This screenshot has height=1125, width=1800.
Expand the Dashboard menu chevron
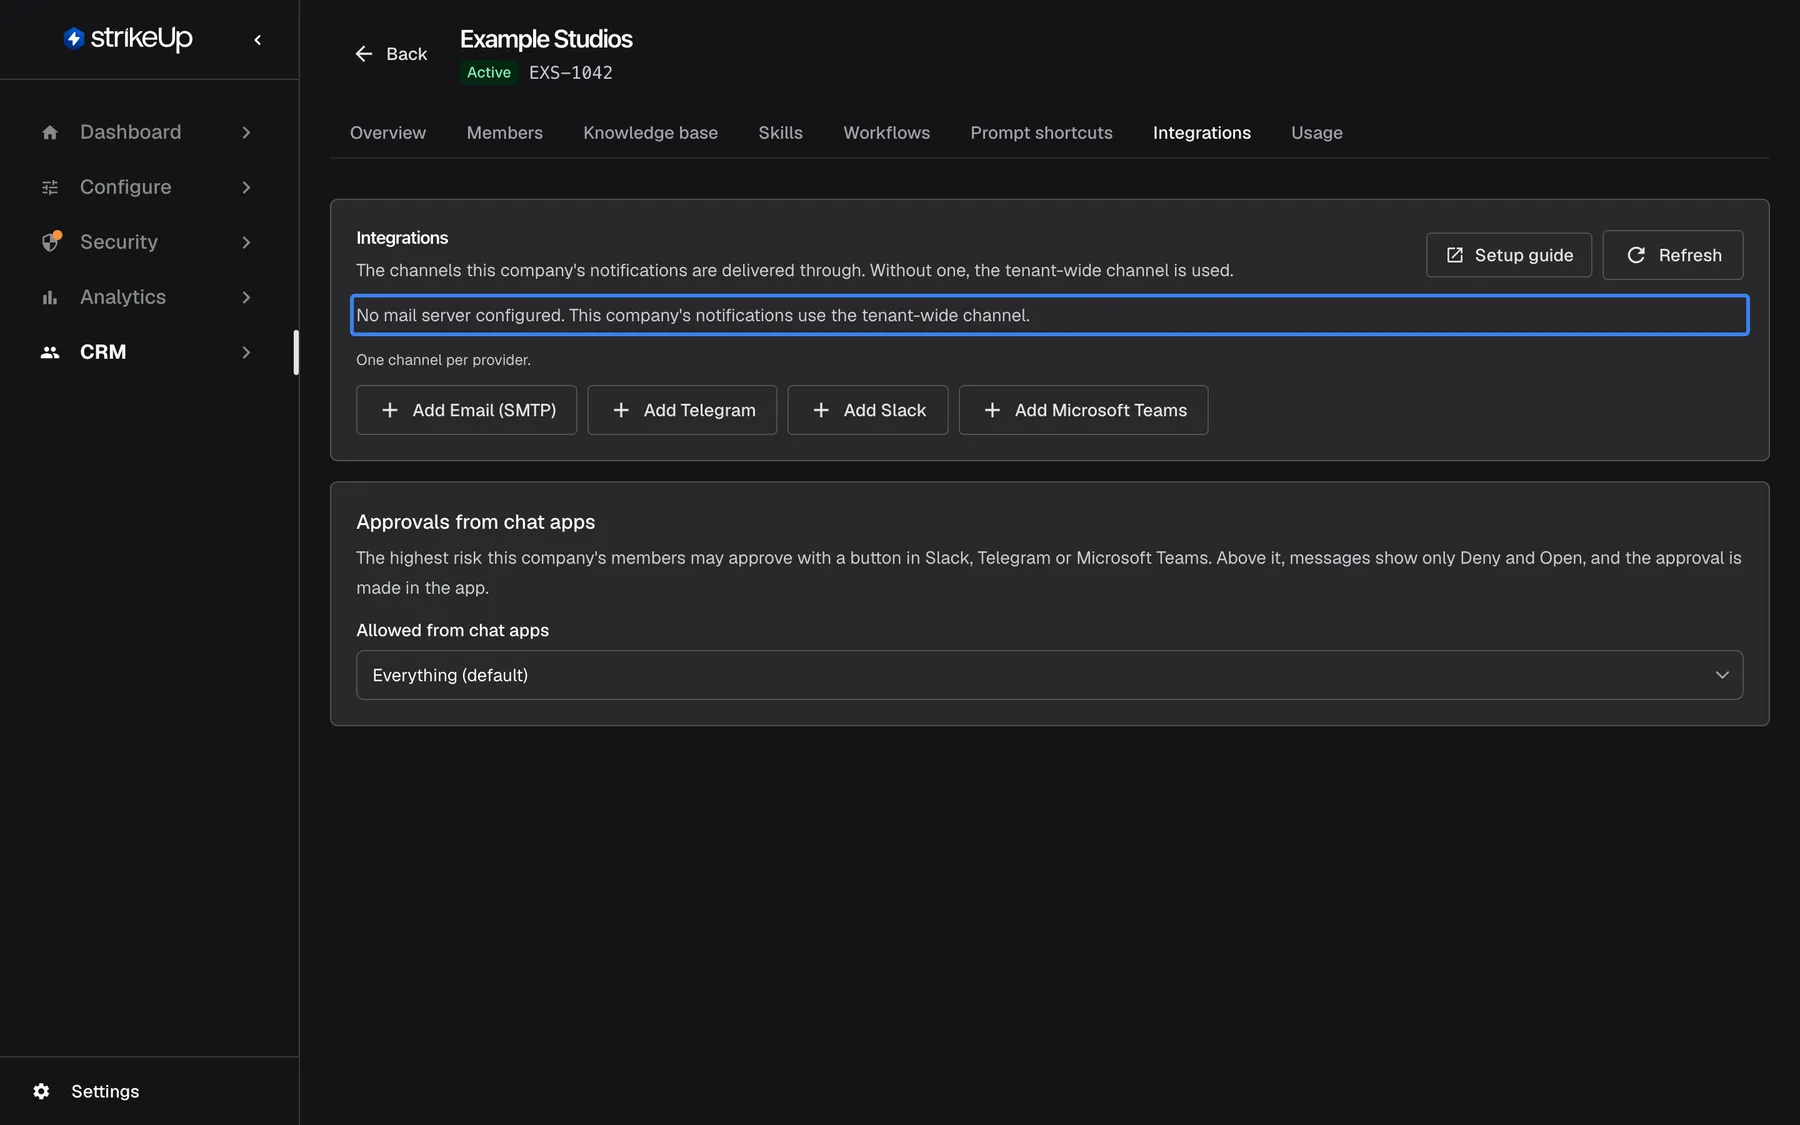coord(246,132)
